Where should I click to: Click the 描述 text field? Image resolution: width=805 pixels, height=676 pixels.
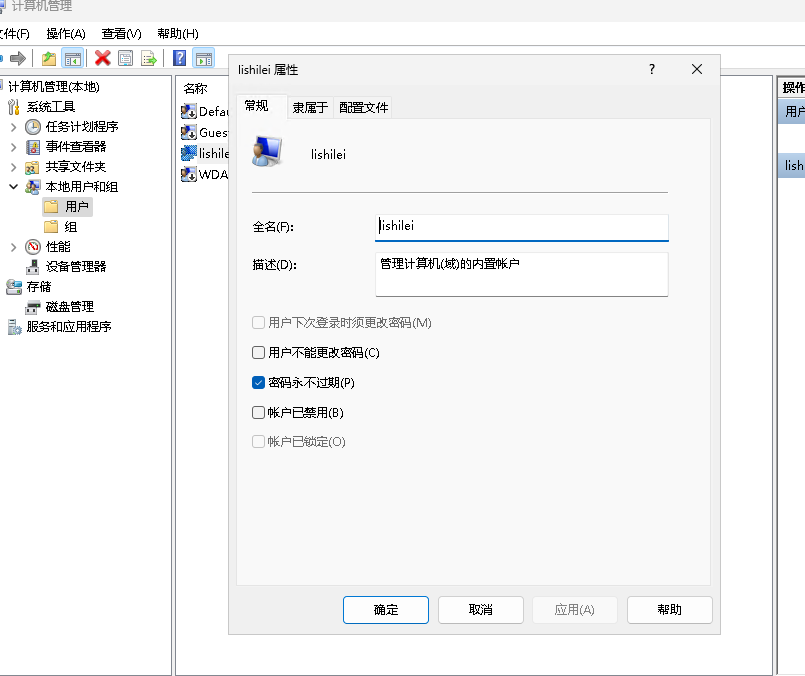pyautogui.click(x=521, y=274)
